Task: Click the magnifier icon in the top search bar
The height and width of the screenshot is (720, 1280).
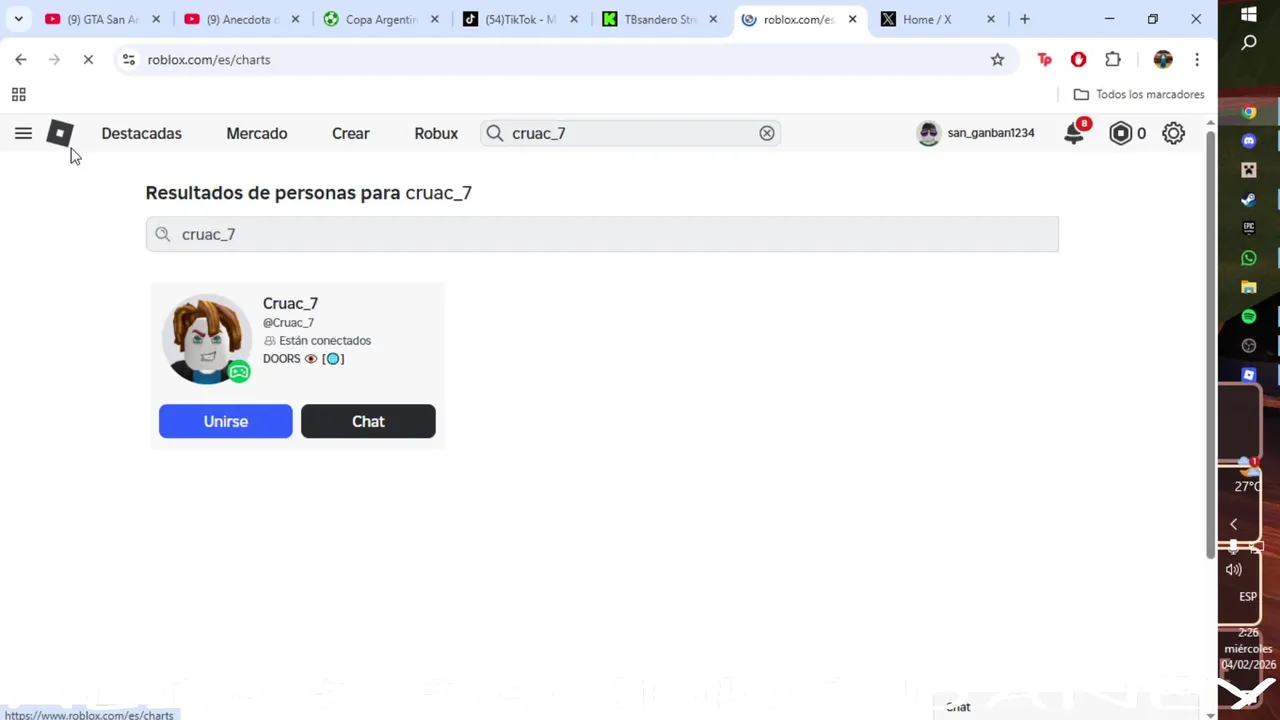Action: click(495, 133)
